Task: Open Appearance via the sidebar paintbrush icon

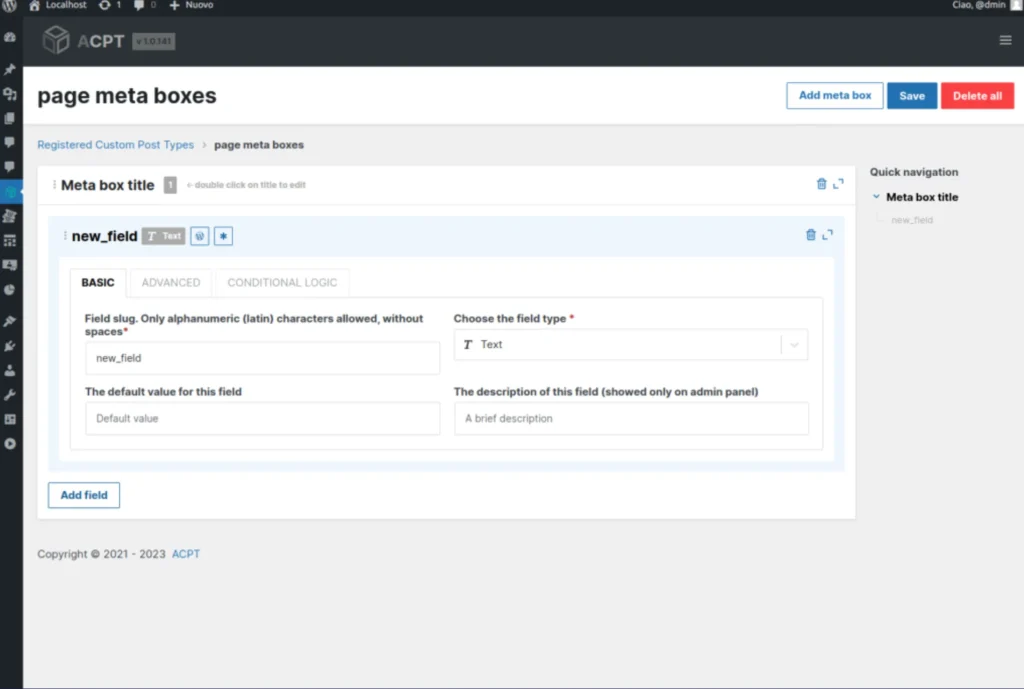Action: 10,321
